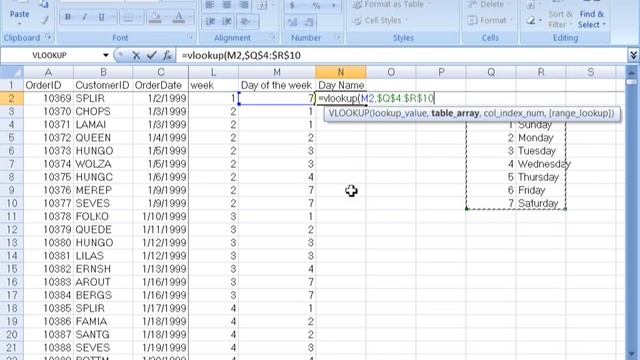The height and width of the screenshot is (360, 640).
Task: Open the Alignment dialog launcher
Action: (273, 38)
